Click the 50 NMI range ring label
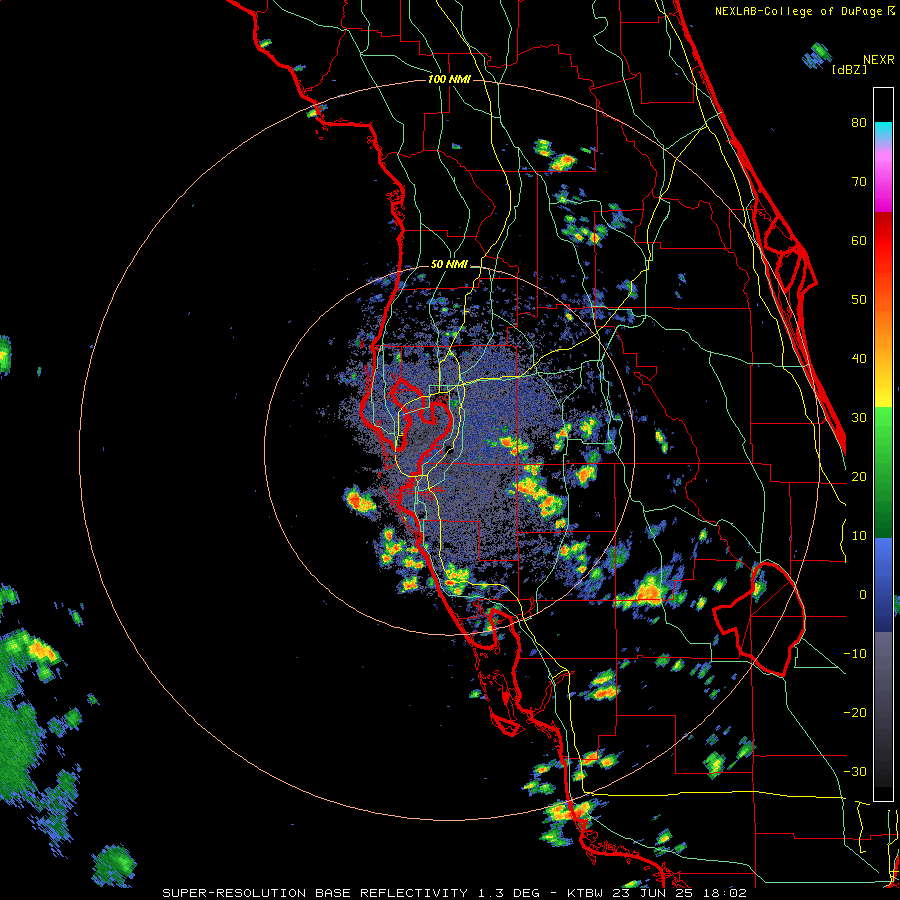The width and height of the screenshot is (900, 900). pyautogui.click(x=449, y=265)
